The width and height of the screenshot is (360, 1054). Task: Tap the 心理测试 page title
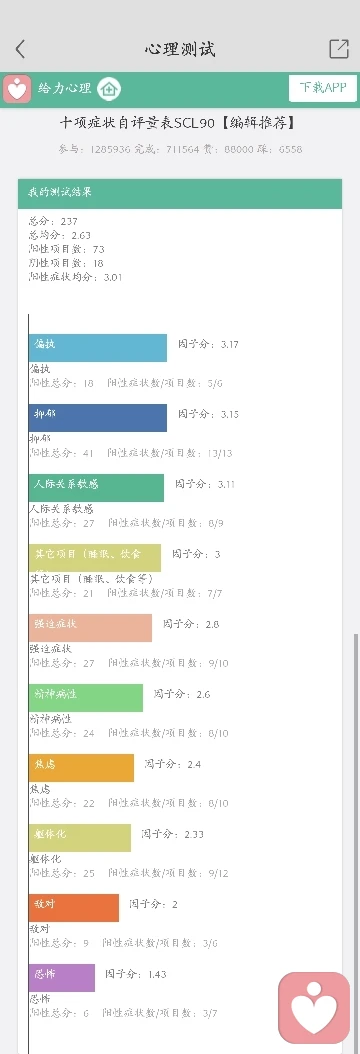180,49
